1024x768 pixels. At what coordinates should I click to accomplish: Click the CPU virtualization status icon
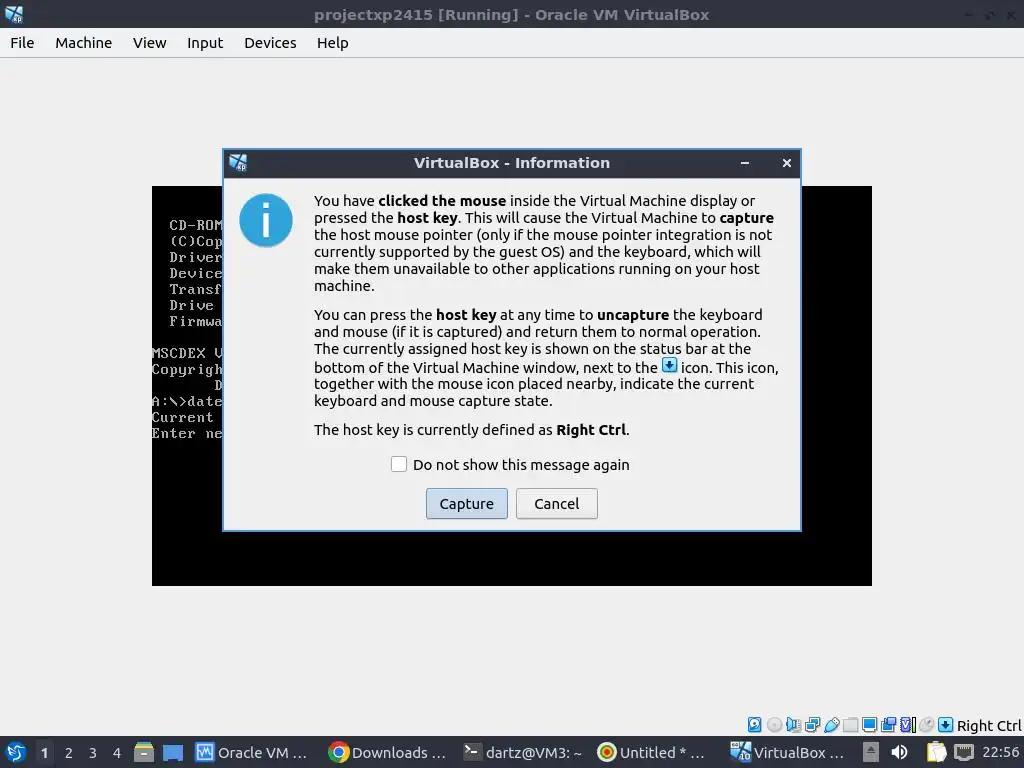tap(908, 724)
